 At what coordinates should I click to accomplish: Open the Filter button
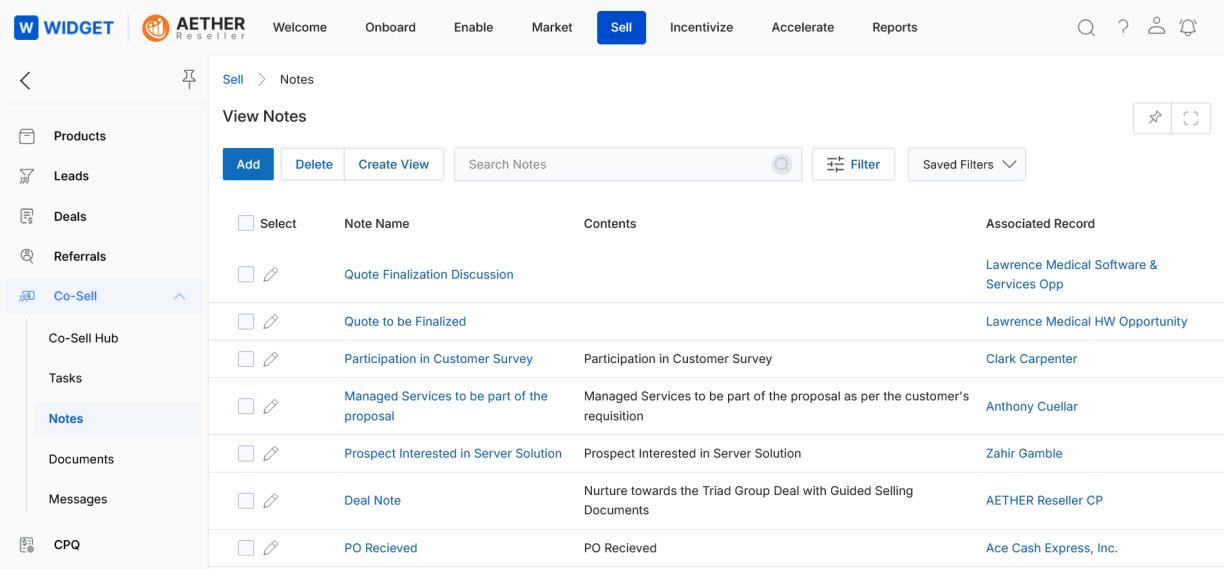pyautogui.click(x=853, y=164)
